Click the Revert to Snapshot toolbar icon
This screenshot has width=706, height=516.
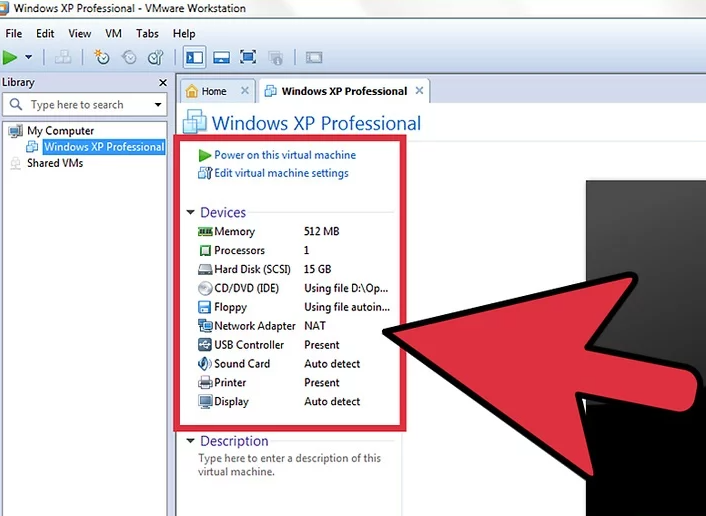[x=129, y=57]
